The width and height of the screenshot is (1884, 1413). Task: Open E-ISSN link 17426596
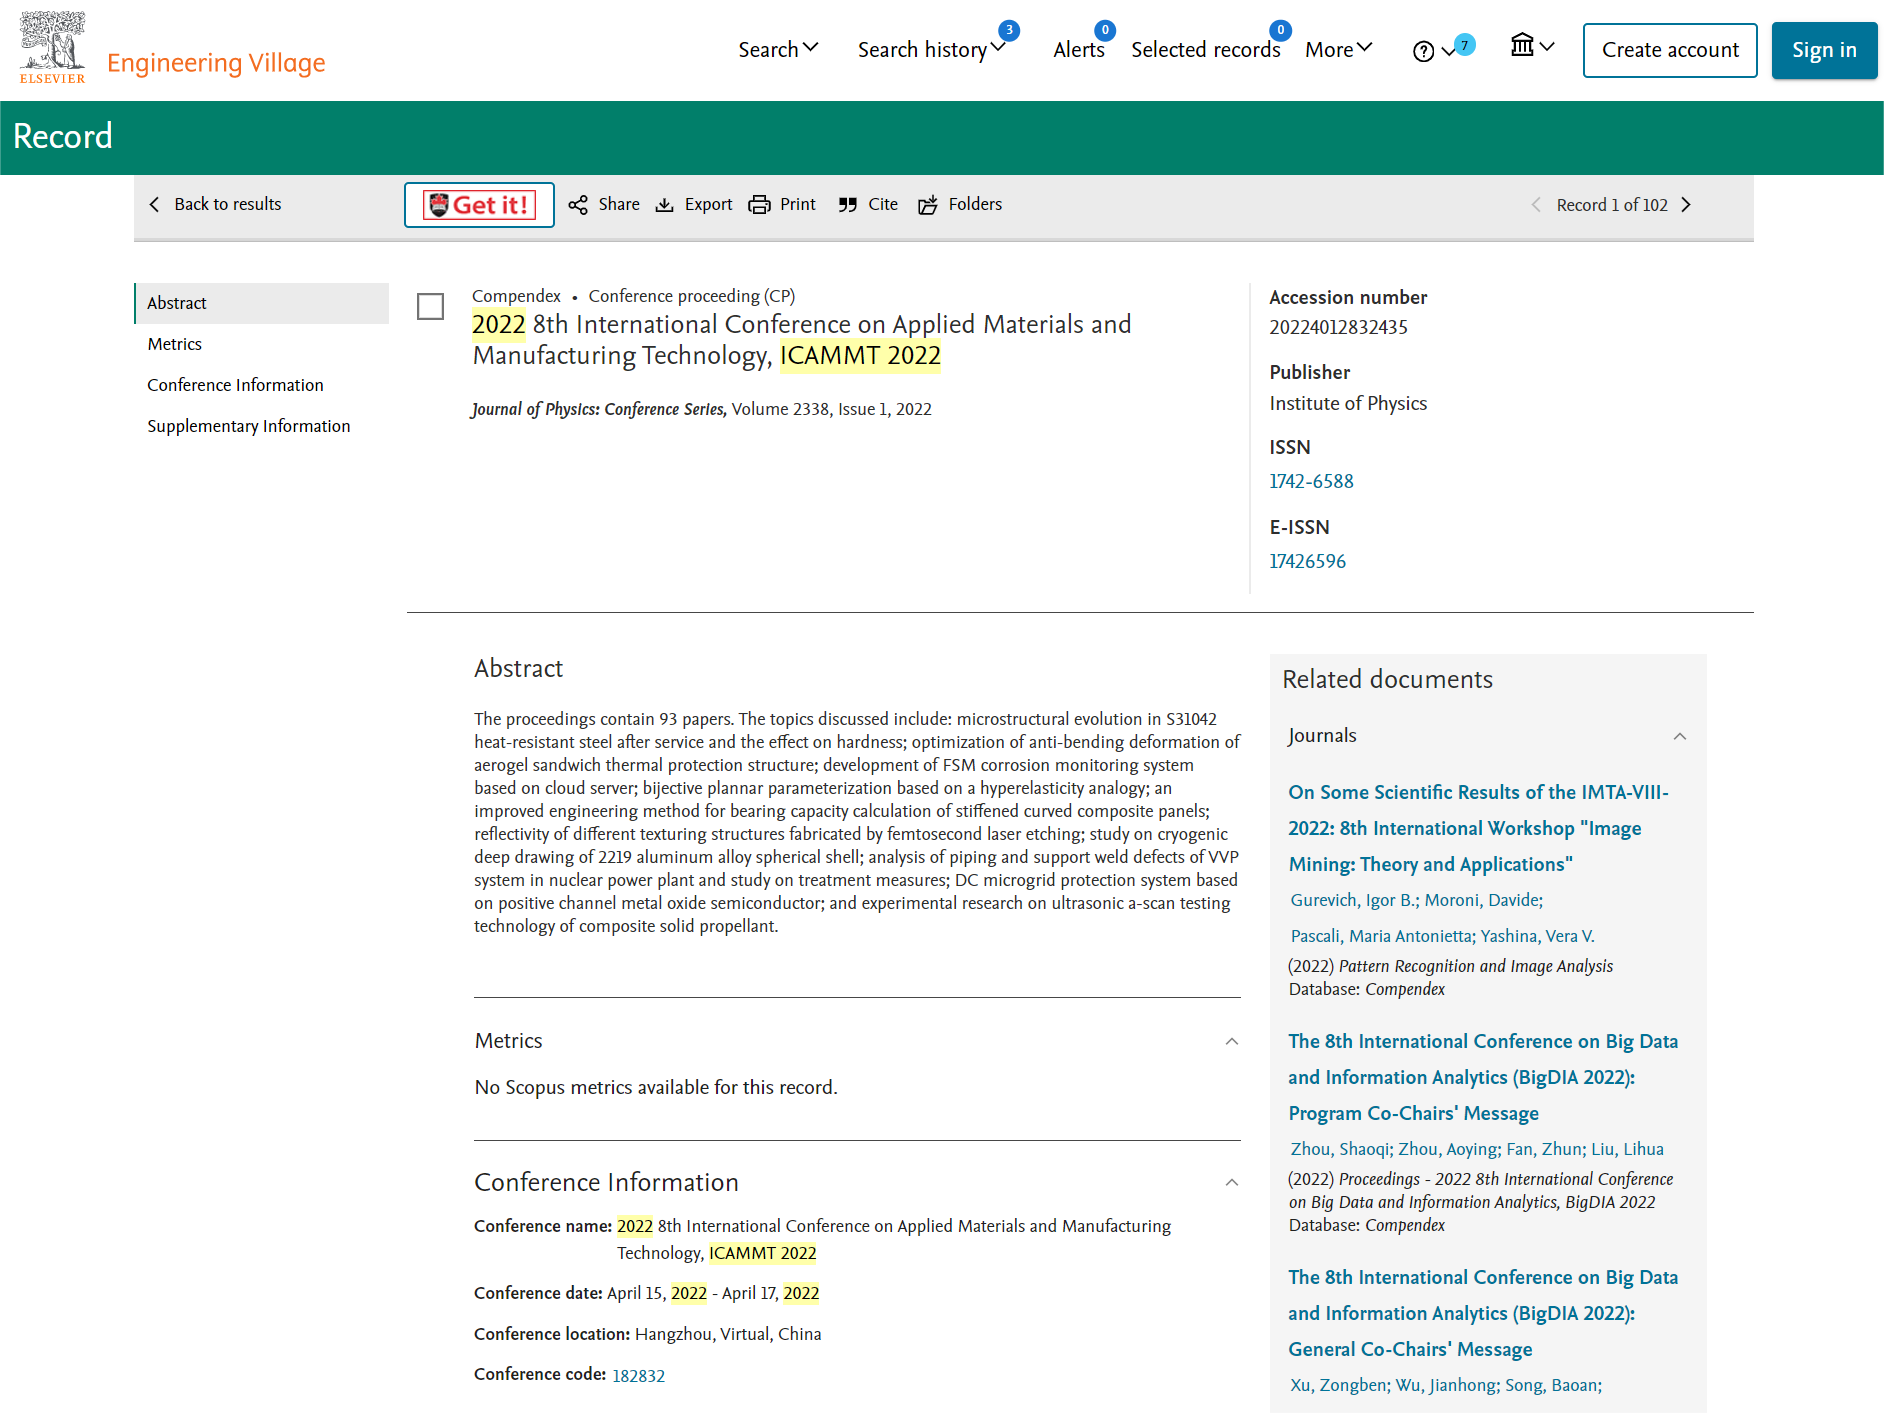[x=1307, y=561]
